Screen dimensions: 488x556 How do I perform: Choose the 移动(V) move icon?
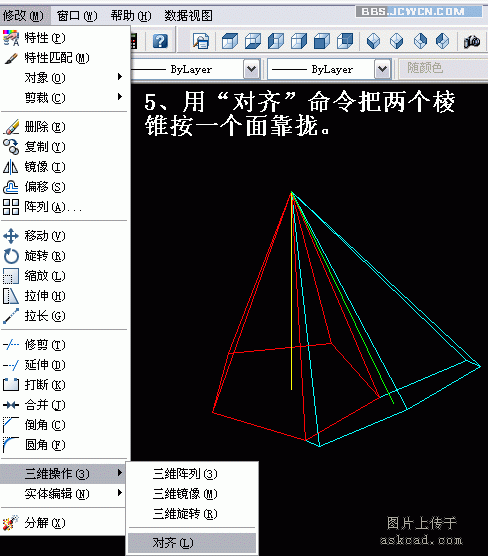pyautogui.click(x=11, y=236)
